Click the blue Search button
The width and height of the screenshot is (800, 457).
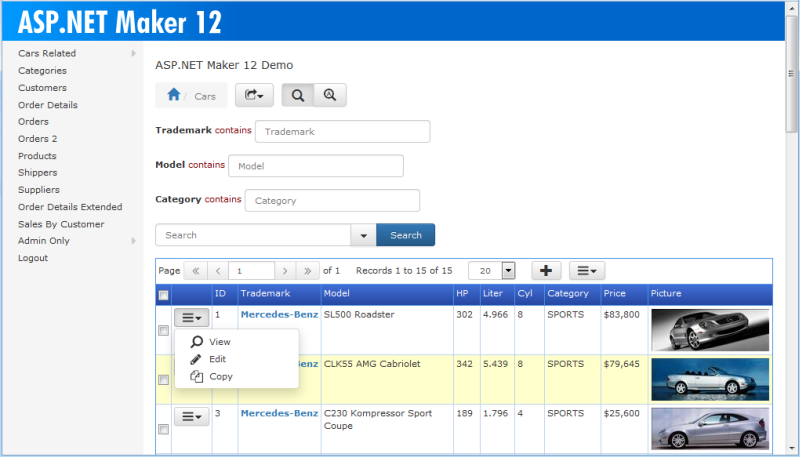(406, 235)
